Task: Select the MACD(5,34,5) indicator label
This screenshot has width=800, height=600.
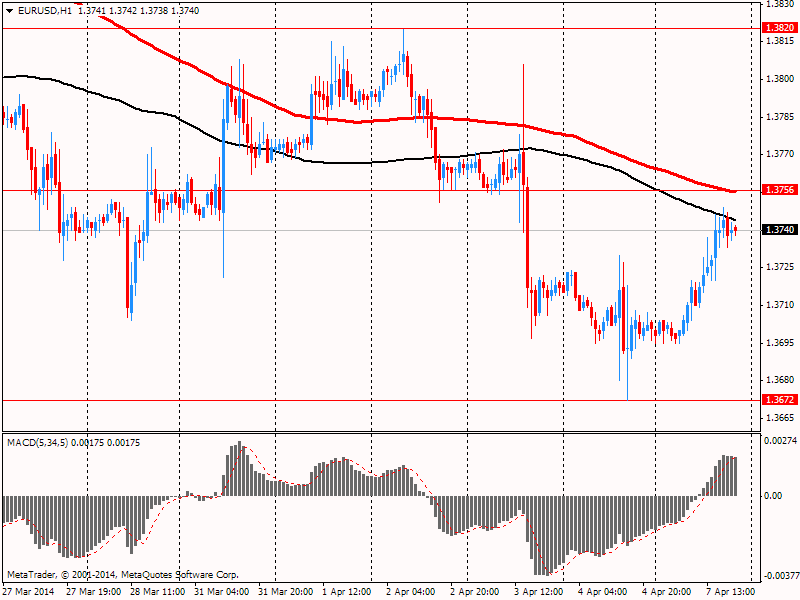Action: pyautogui.click(x=37, y=443)
